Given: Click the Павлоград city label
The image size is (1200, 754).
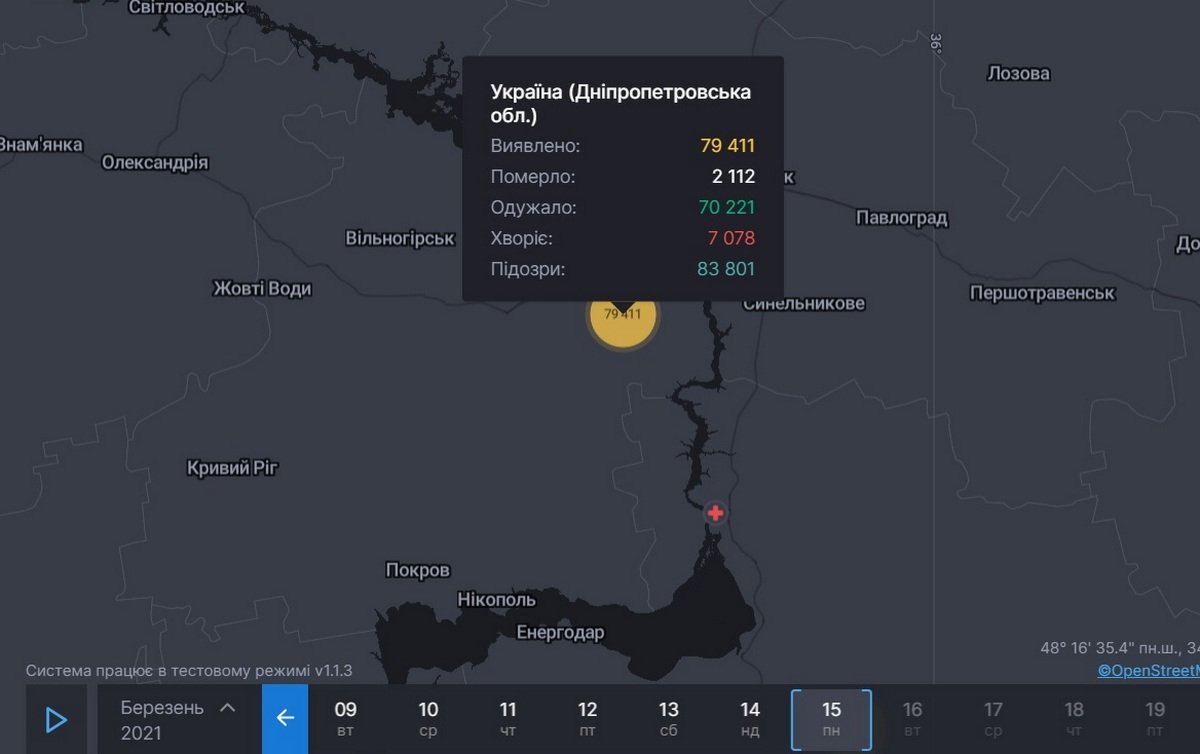Looking at the screenshot, I should (902, 218).
